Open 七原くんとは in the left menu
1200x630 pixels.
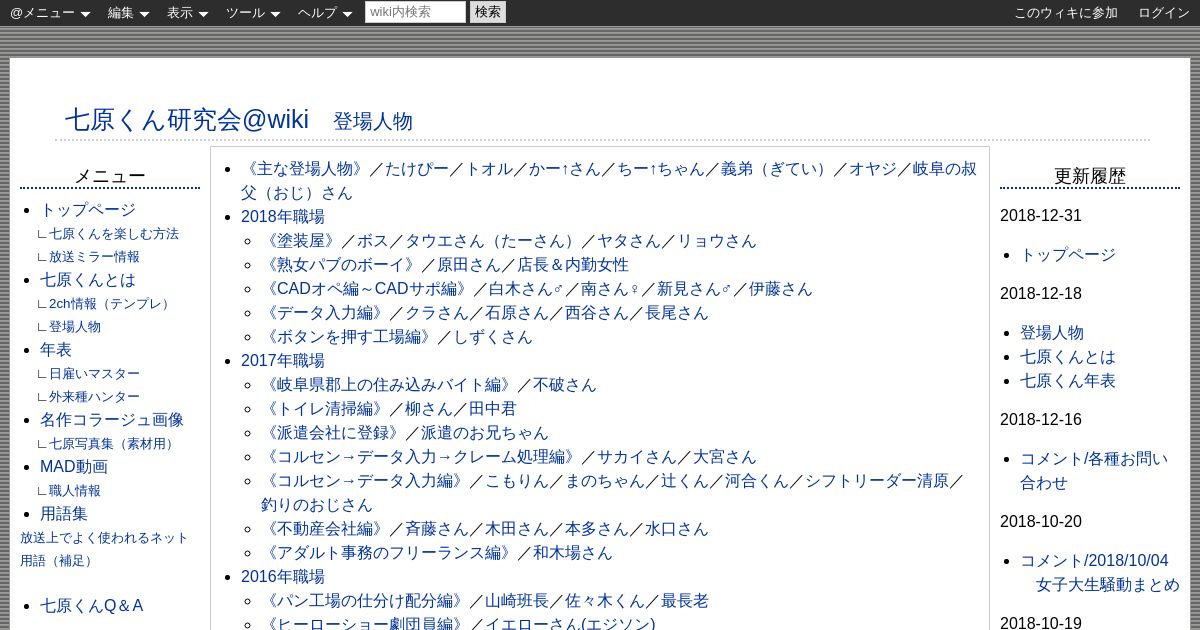click(x=88, y=280)
